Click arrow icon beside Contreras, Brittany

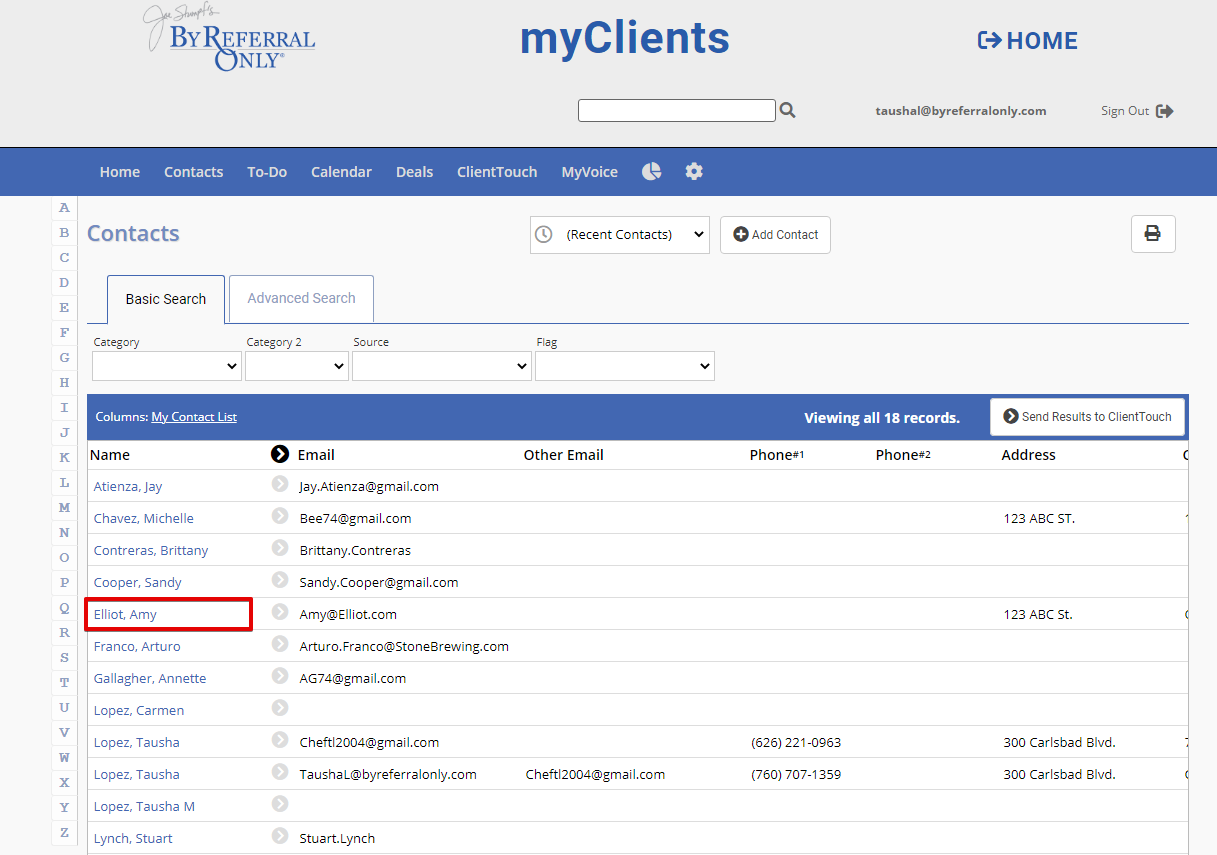280,549
